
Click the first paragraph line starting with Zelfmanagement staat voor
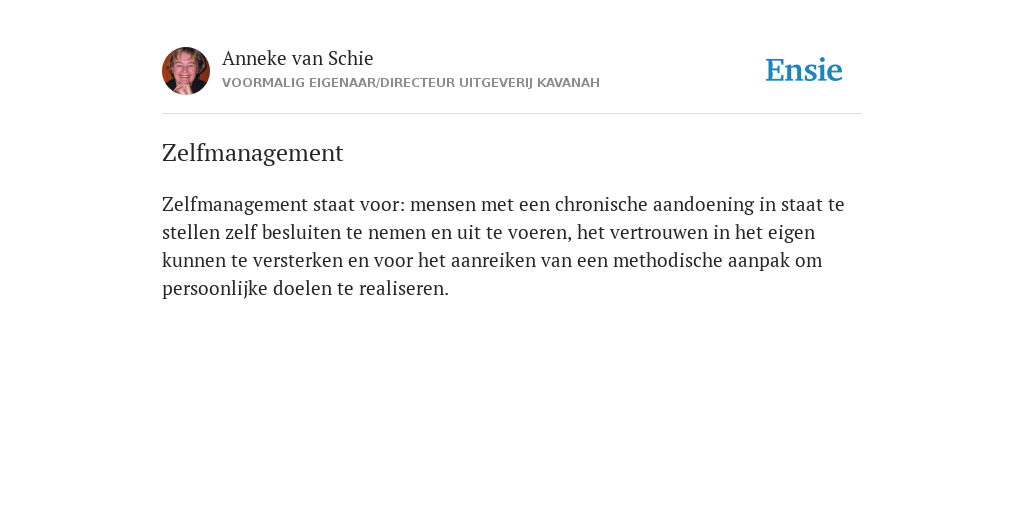pyautogui.click(x=504, y=204)
